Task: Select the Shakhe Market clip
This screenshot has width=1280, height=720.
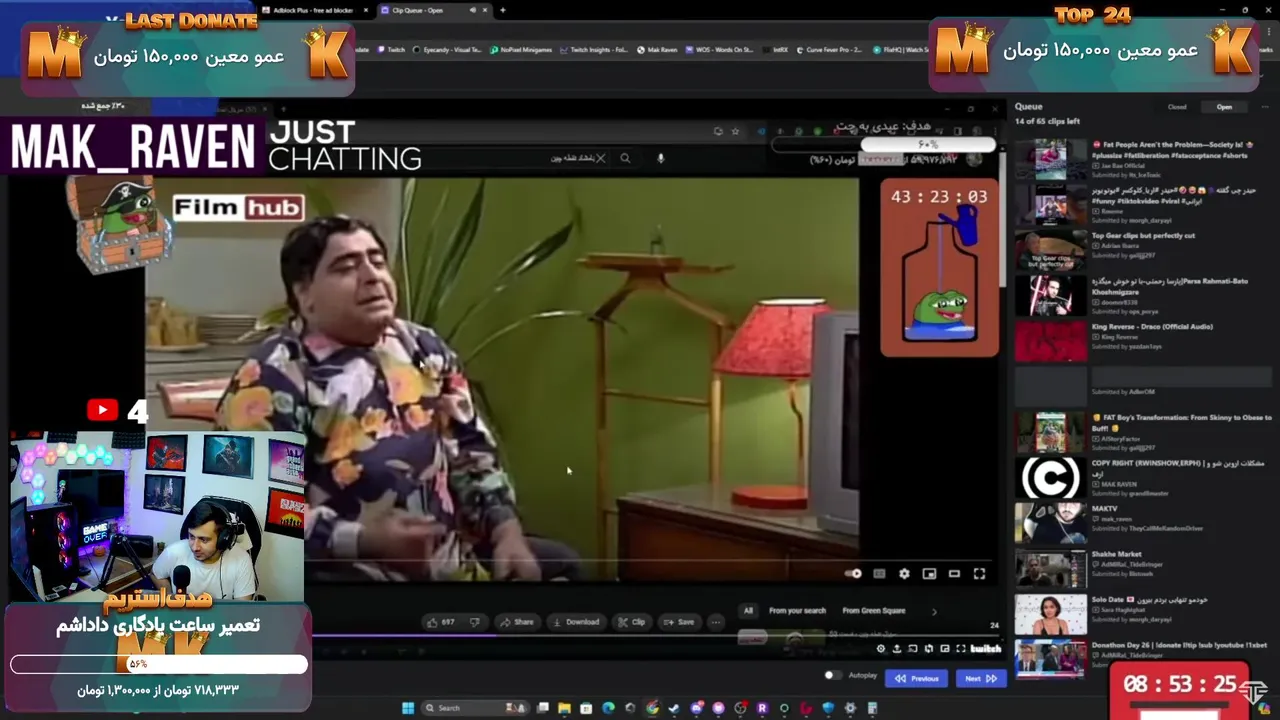Action: tap(1144, 569)
